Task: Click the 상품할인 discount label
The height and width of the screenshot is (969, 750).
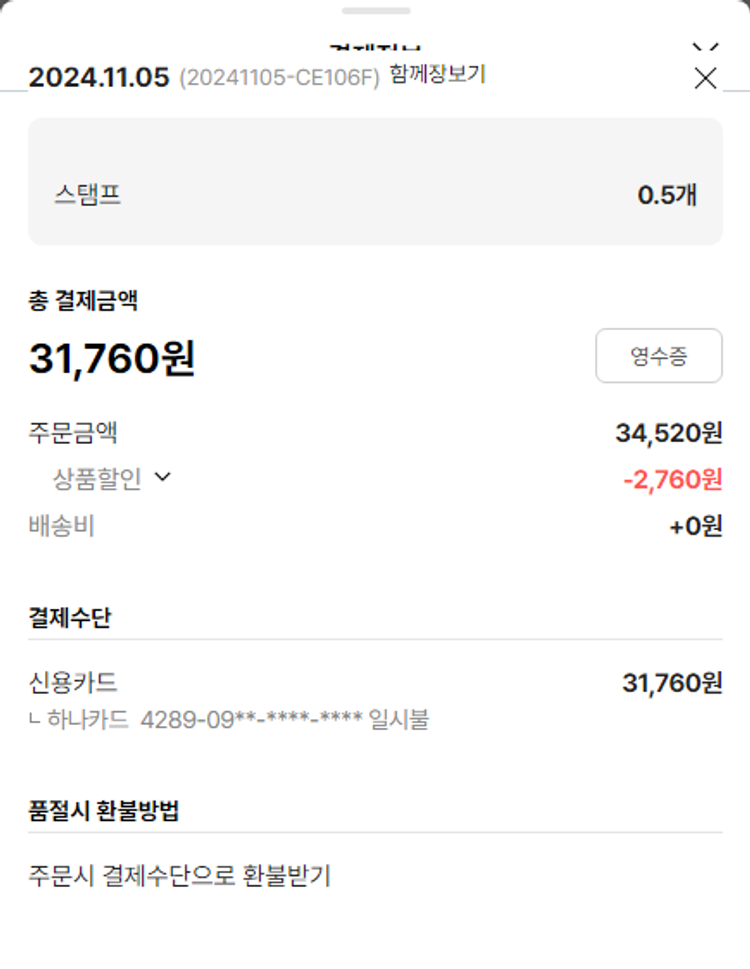Action: pos(97,479)
